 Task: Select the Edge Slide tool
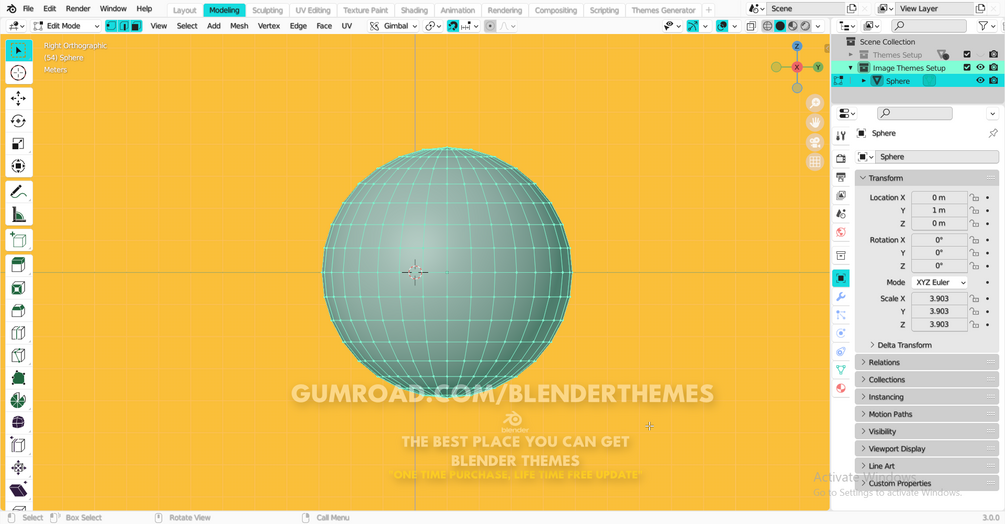pos(19,445)
